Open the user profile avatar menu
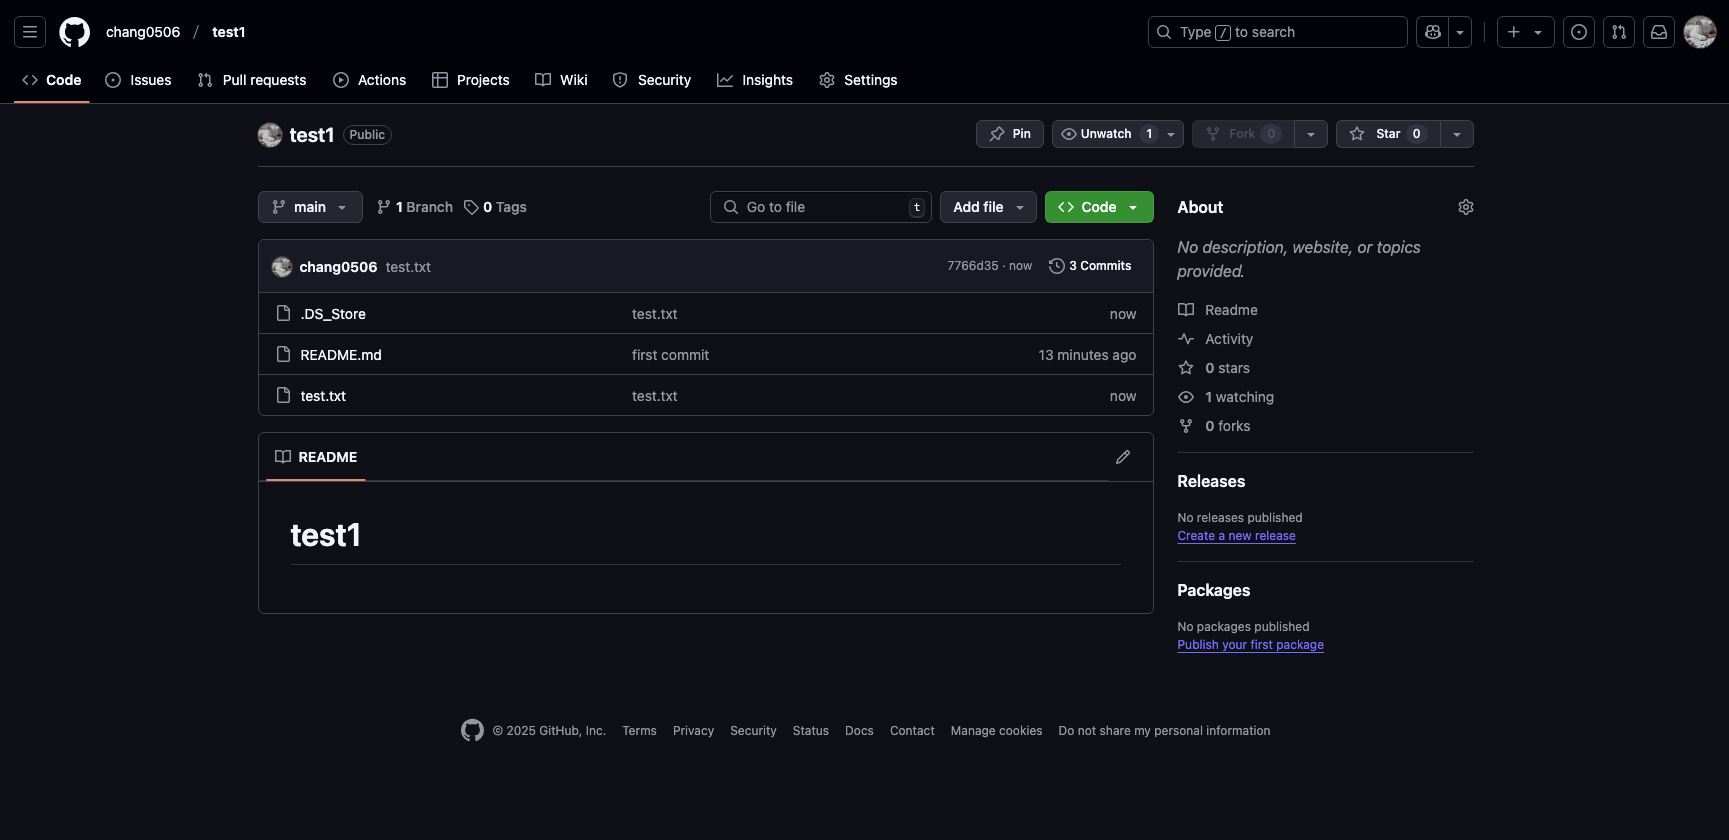Viewport: 1729px width, 840px height. click(x=1700, y=32)
